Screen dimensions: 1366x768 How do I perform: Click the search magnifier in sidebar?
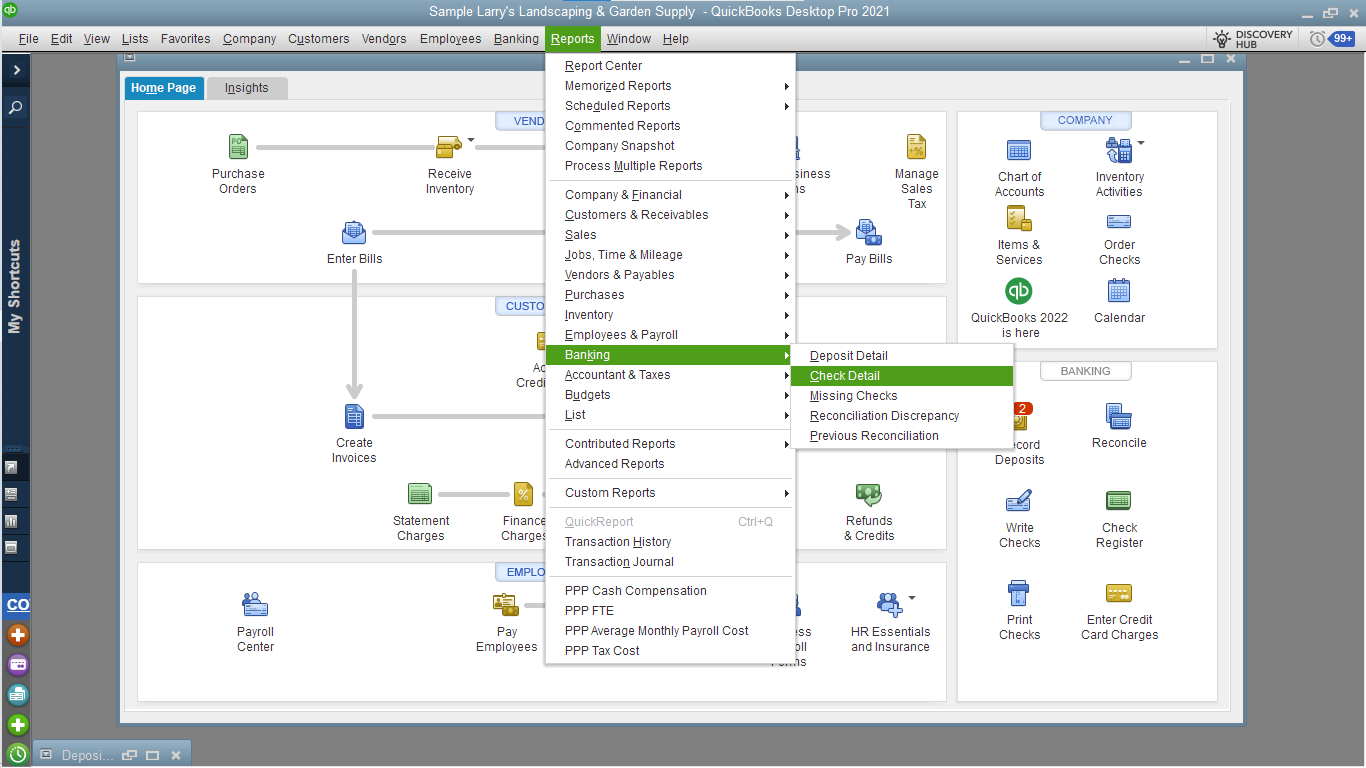coord(16,107)
